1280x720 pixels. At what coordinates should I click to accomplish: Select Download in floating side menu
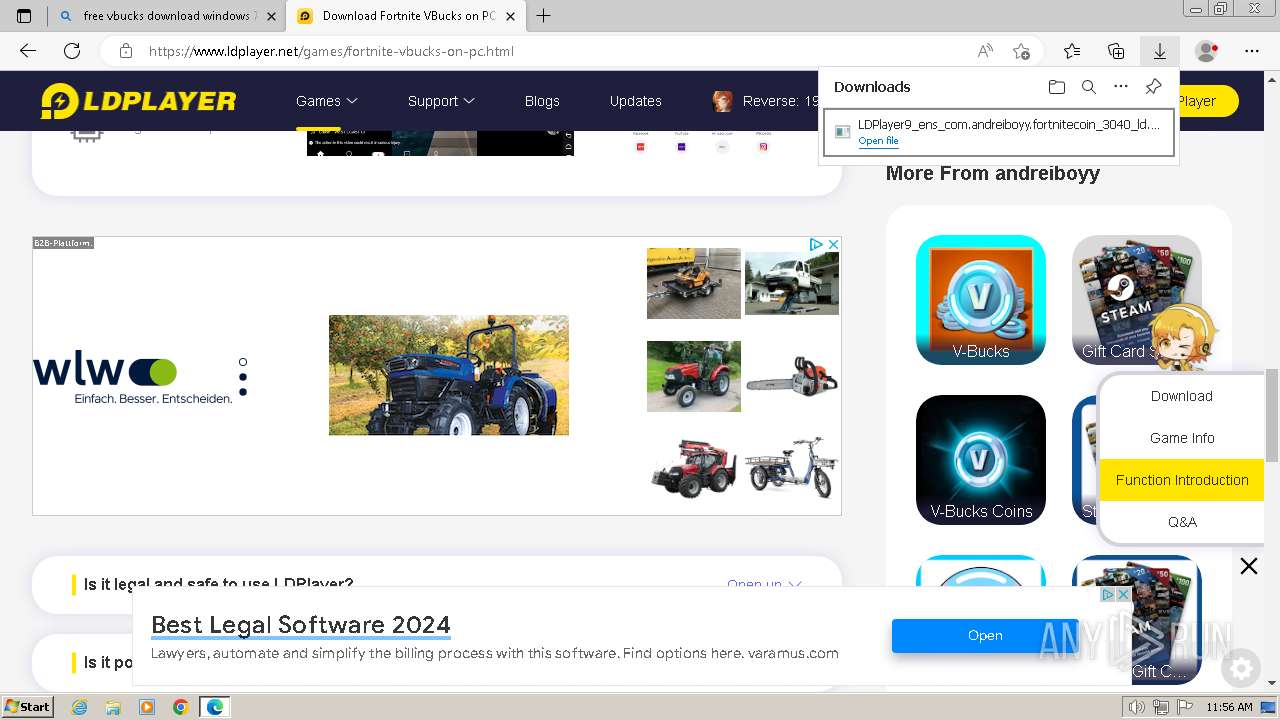[1182, 396]
